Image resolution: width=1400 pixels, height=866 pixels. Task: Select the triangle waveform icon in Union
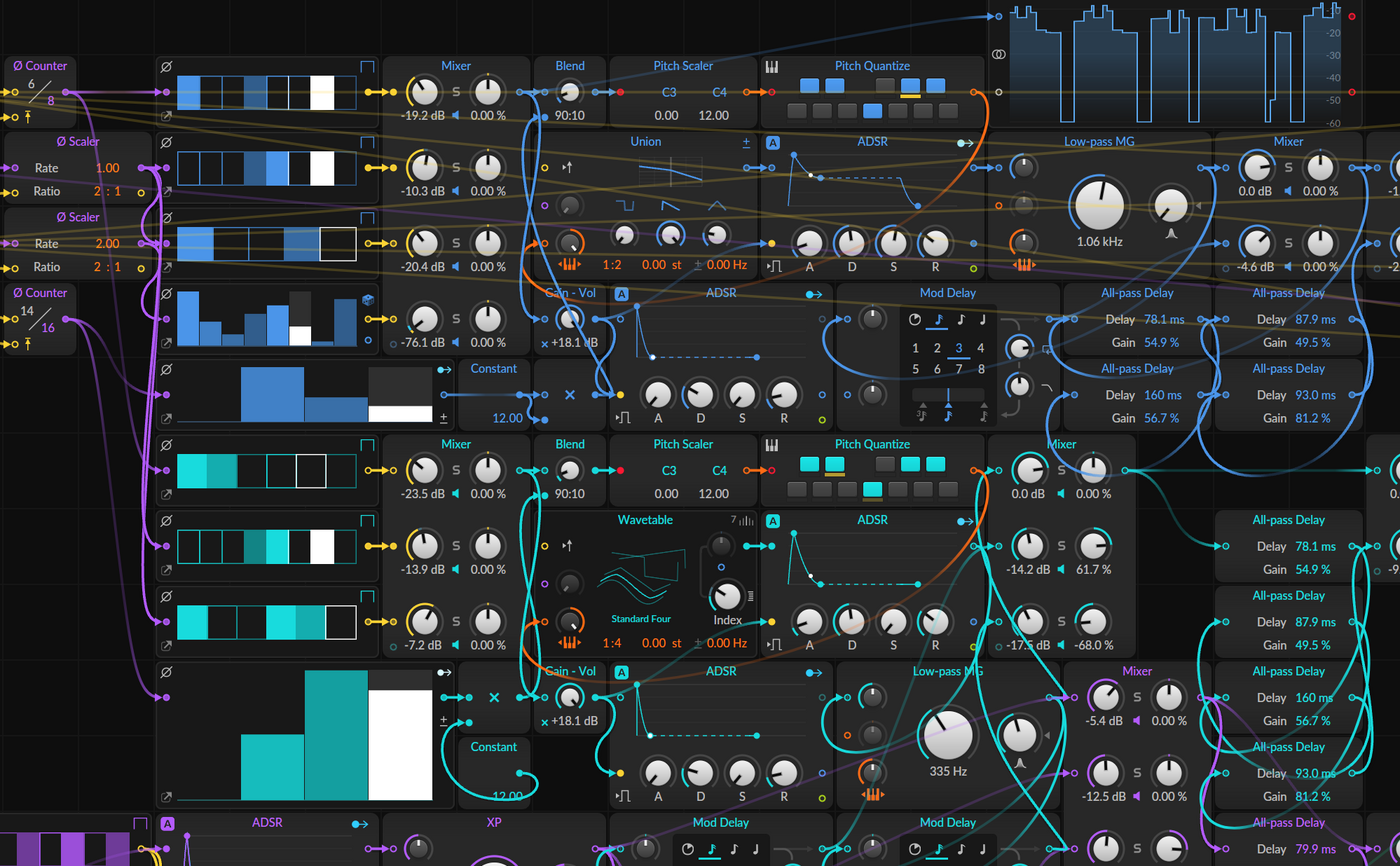point(716,205)
